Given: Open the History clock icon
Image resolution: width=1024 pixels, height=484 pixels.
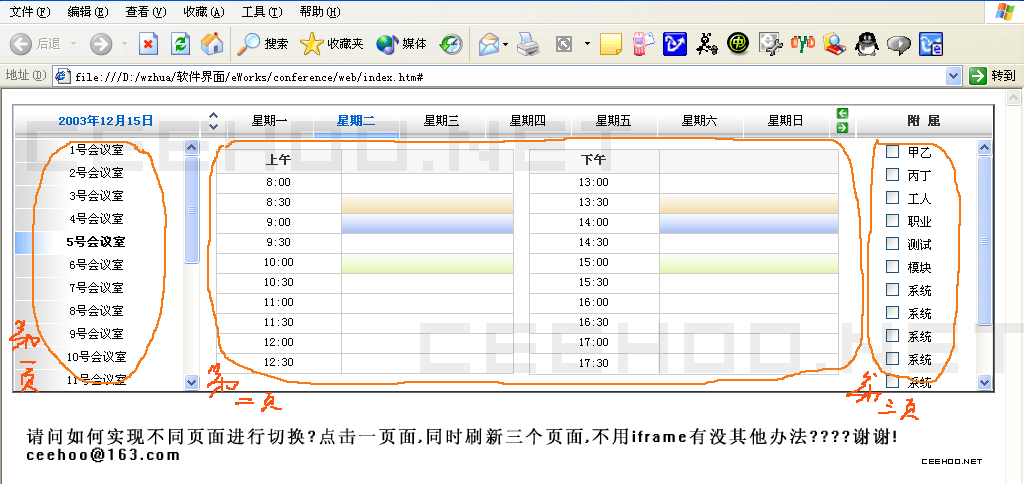Looking at the screenshot, I should tap(452, 44).
